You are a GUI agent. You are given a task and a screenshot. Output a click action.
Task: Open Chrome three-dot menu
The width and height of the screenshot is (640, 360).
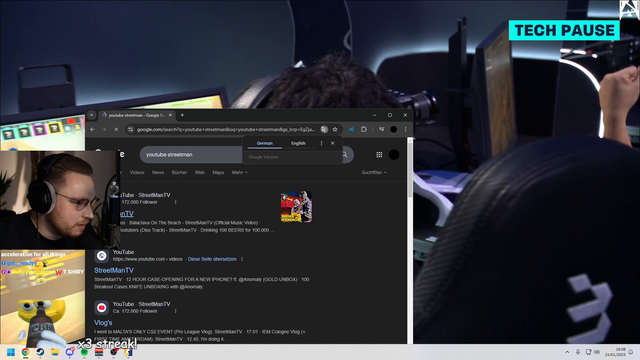[x=405, y=129]
